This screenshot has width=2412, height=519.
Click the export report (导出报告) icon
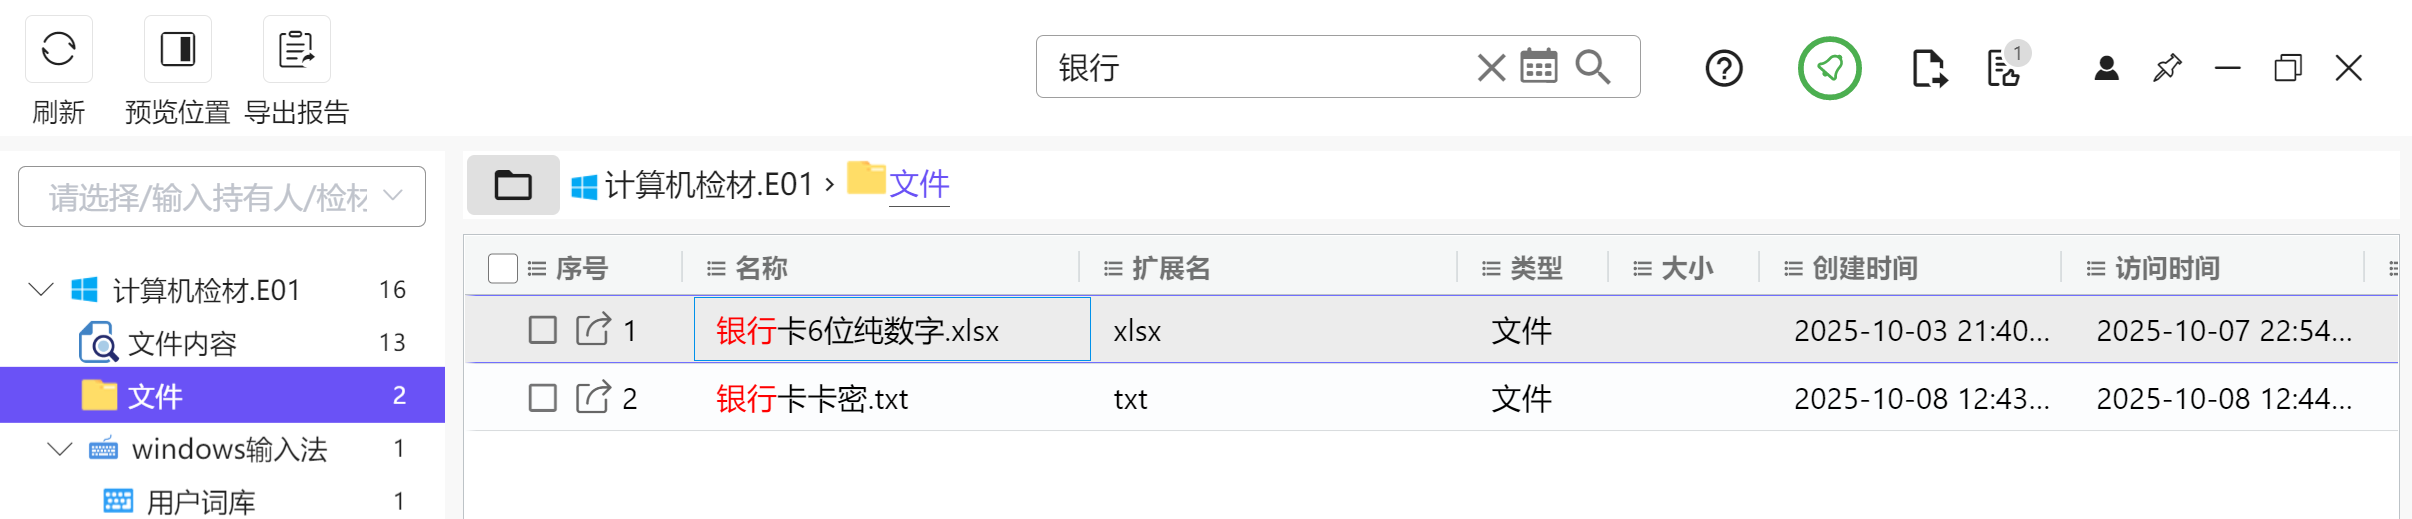point(296,49)
